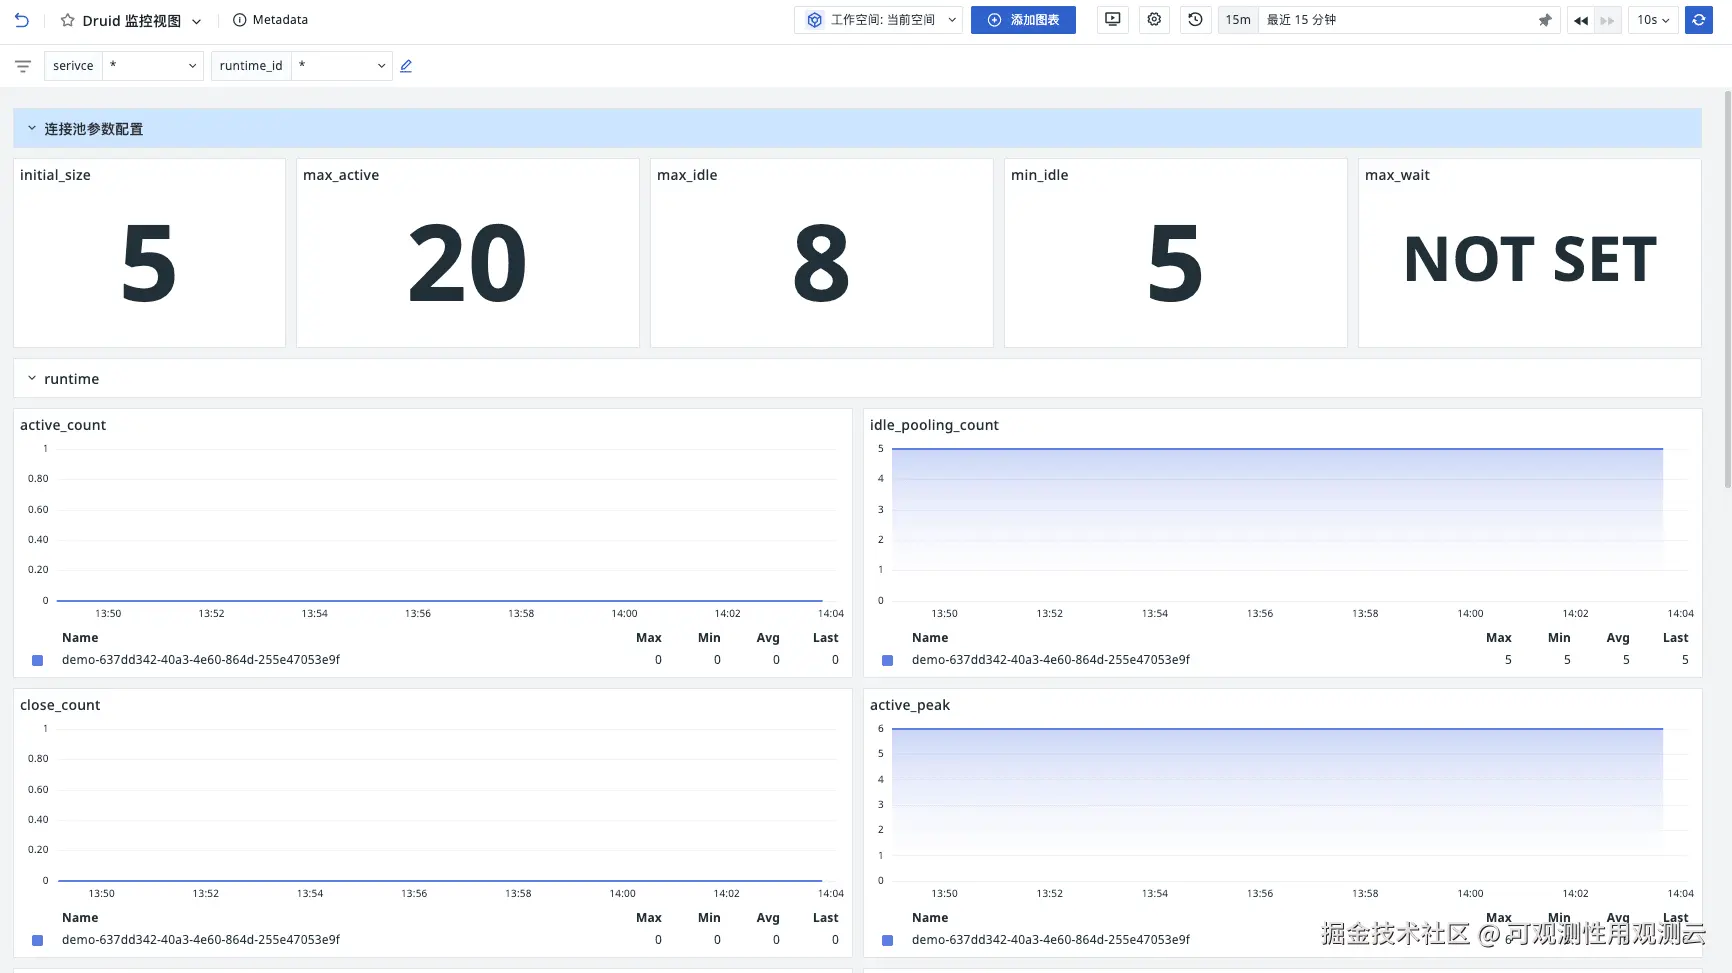Click the add chart button
Screen dimensions: 1732x973
1023,20
